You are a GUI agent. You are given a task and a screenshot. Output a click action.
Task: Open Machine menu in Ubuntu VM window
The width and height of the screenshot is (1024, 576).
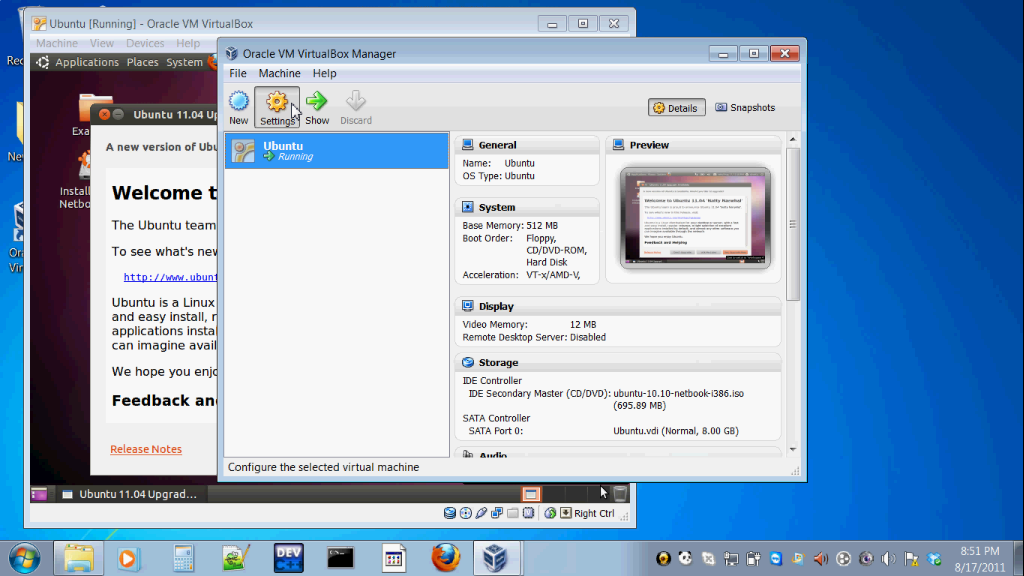pos(57,43)
